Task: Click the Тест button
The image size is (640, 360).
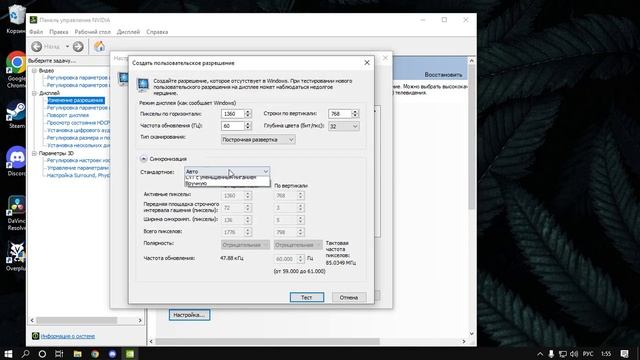Action: (x=307, y=298)
